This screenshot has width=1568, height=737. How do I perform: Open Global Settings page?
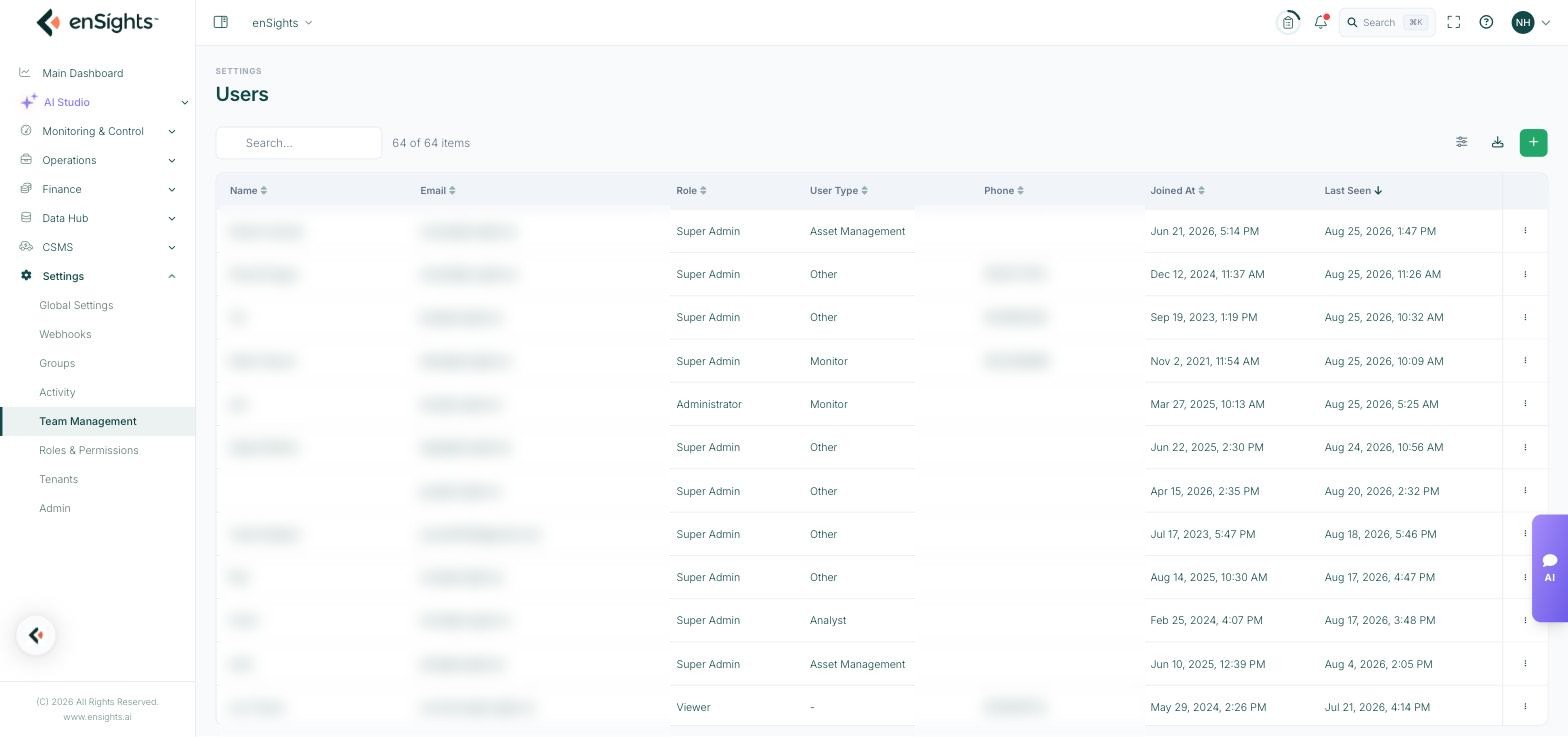[x=76, y=305]
